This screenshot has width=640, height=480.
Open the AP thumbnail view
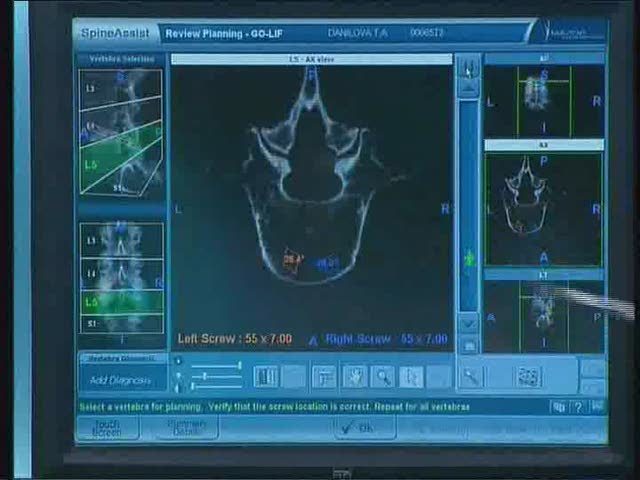point(544,100)
